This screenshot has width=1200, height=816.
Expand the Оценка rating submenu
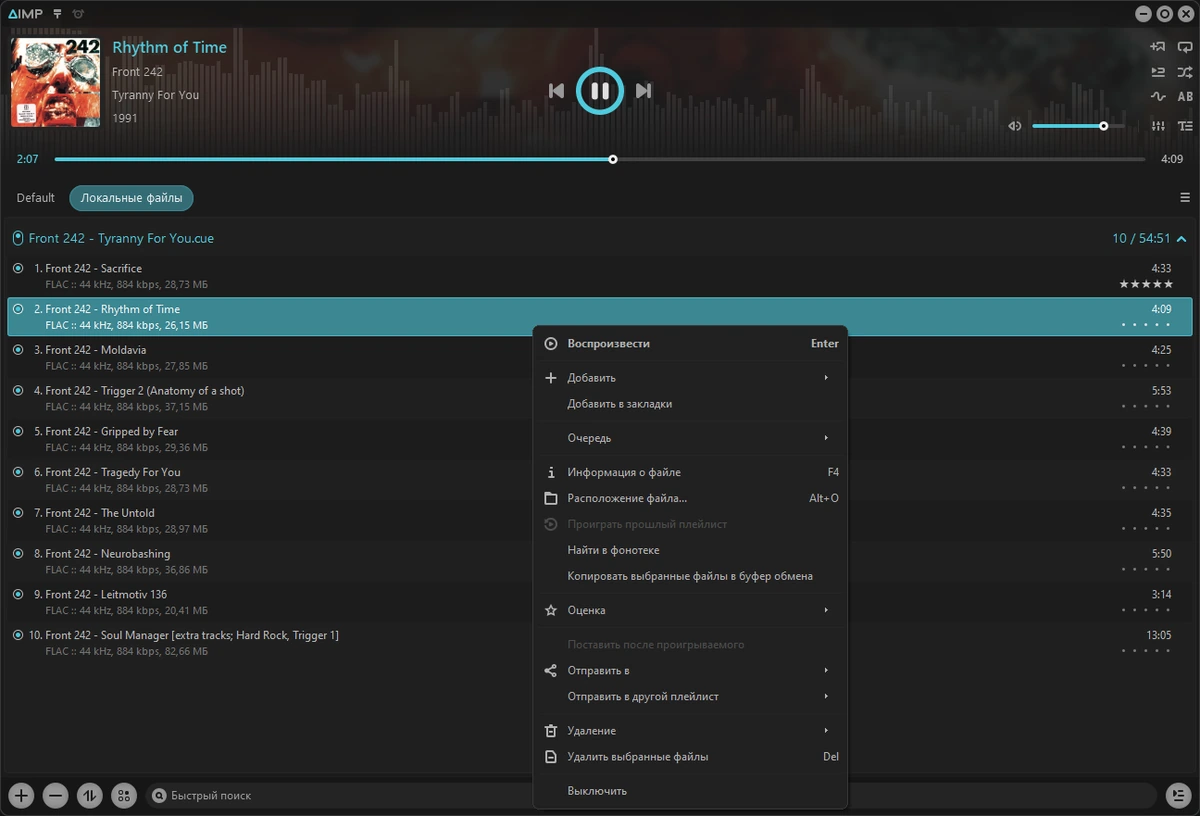pyautogui.click(x=690, y=610)
